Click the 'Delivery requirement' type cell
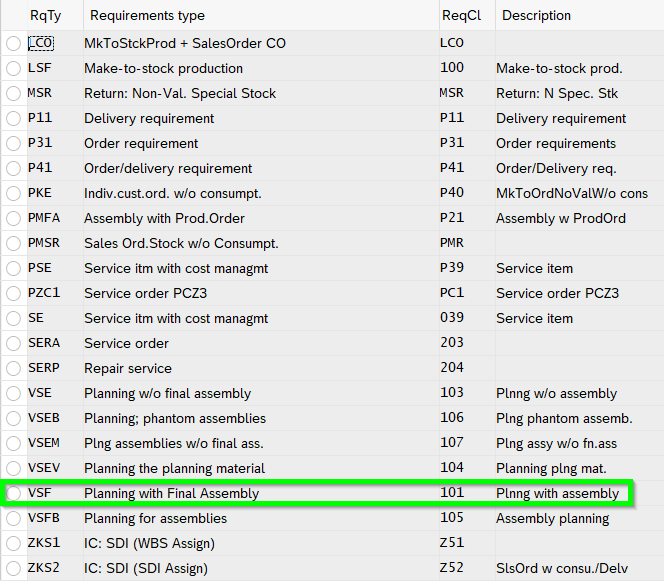 point(149,118)
